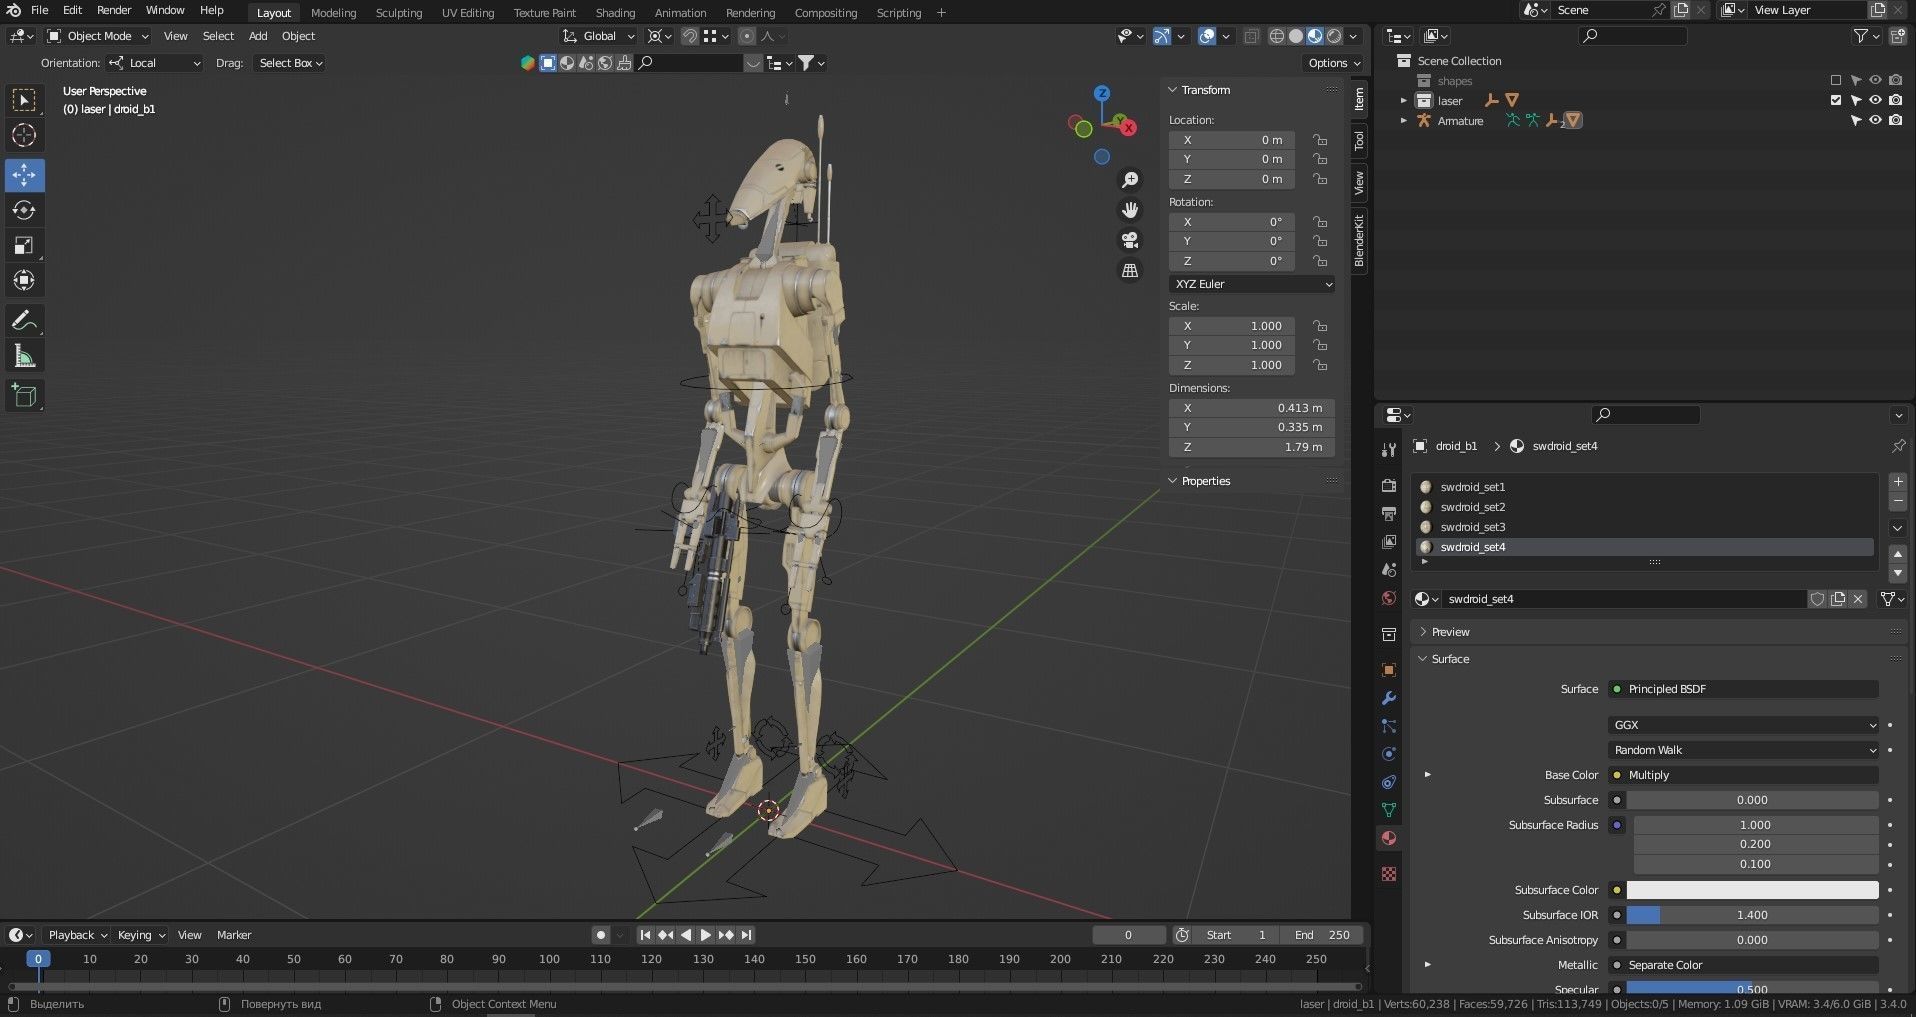Viewport: 1916px width, 1017px height.
Task: Expand the Preview panel
Action: tap(1450, 632)
